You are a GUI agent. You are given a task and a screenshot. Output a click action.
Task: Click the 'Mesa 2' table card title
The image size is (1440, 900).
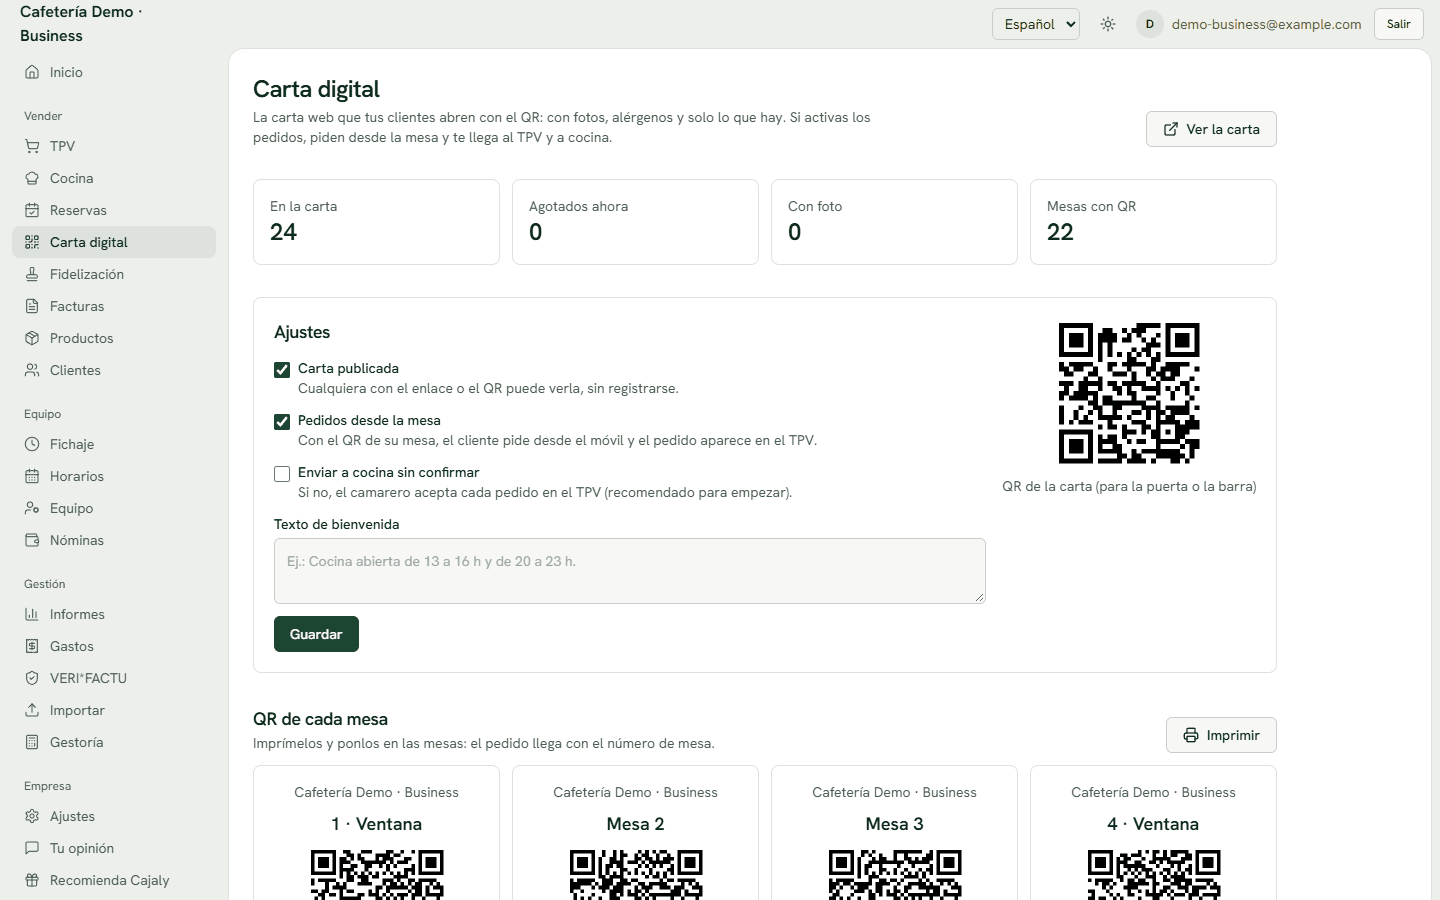click(x=635, y=824)
